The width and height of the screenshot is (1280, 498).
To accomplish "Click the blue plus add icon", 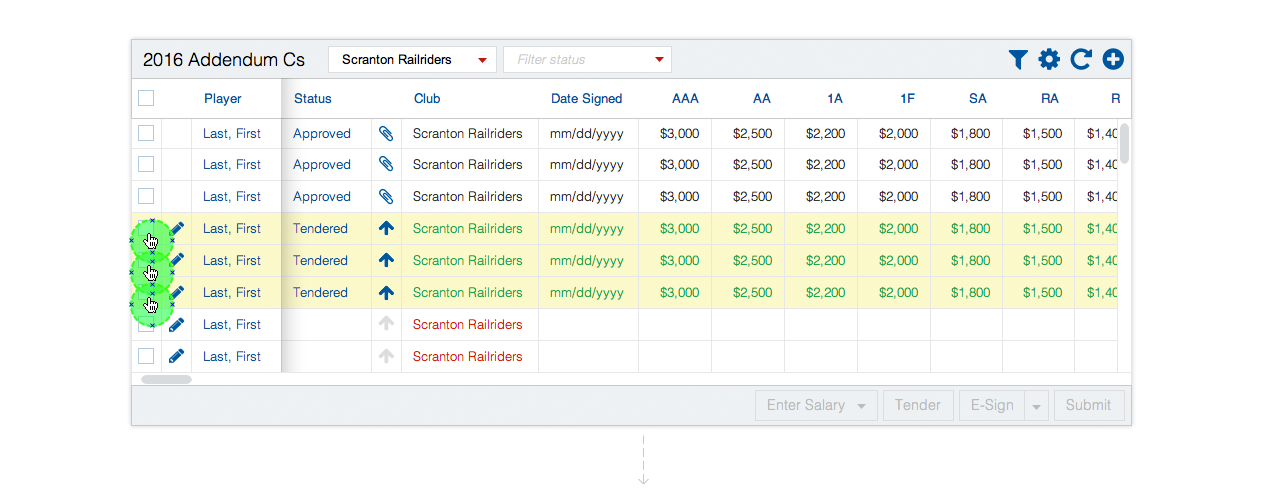I will (1113, 60).
